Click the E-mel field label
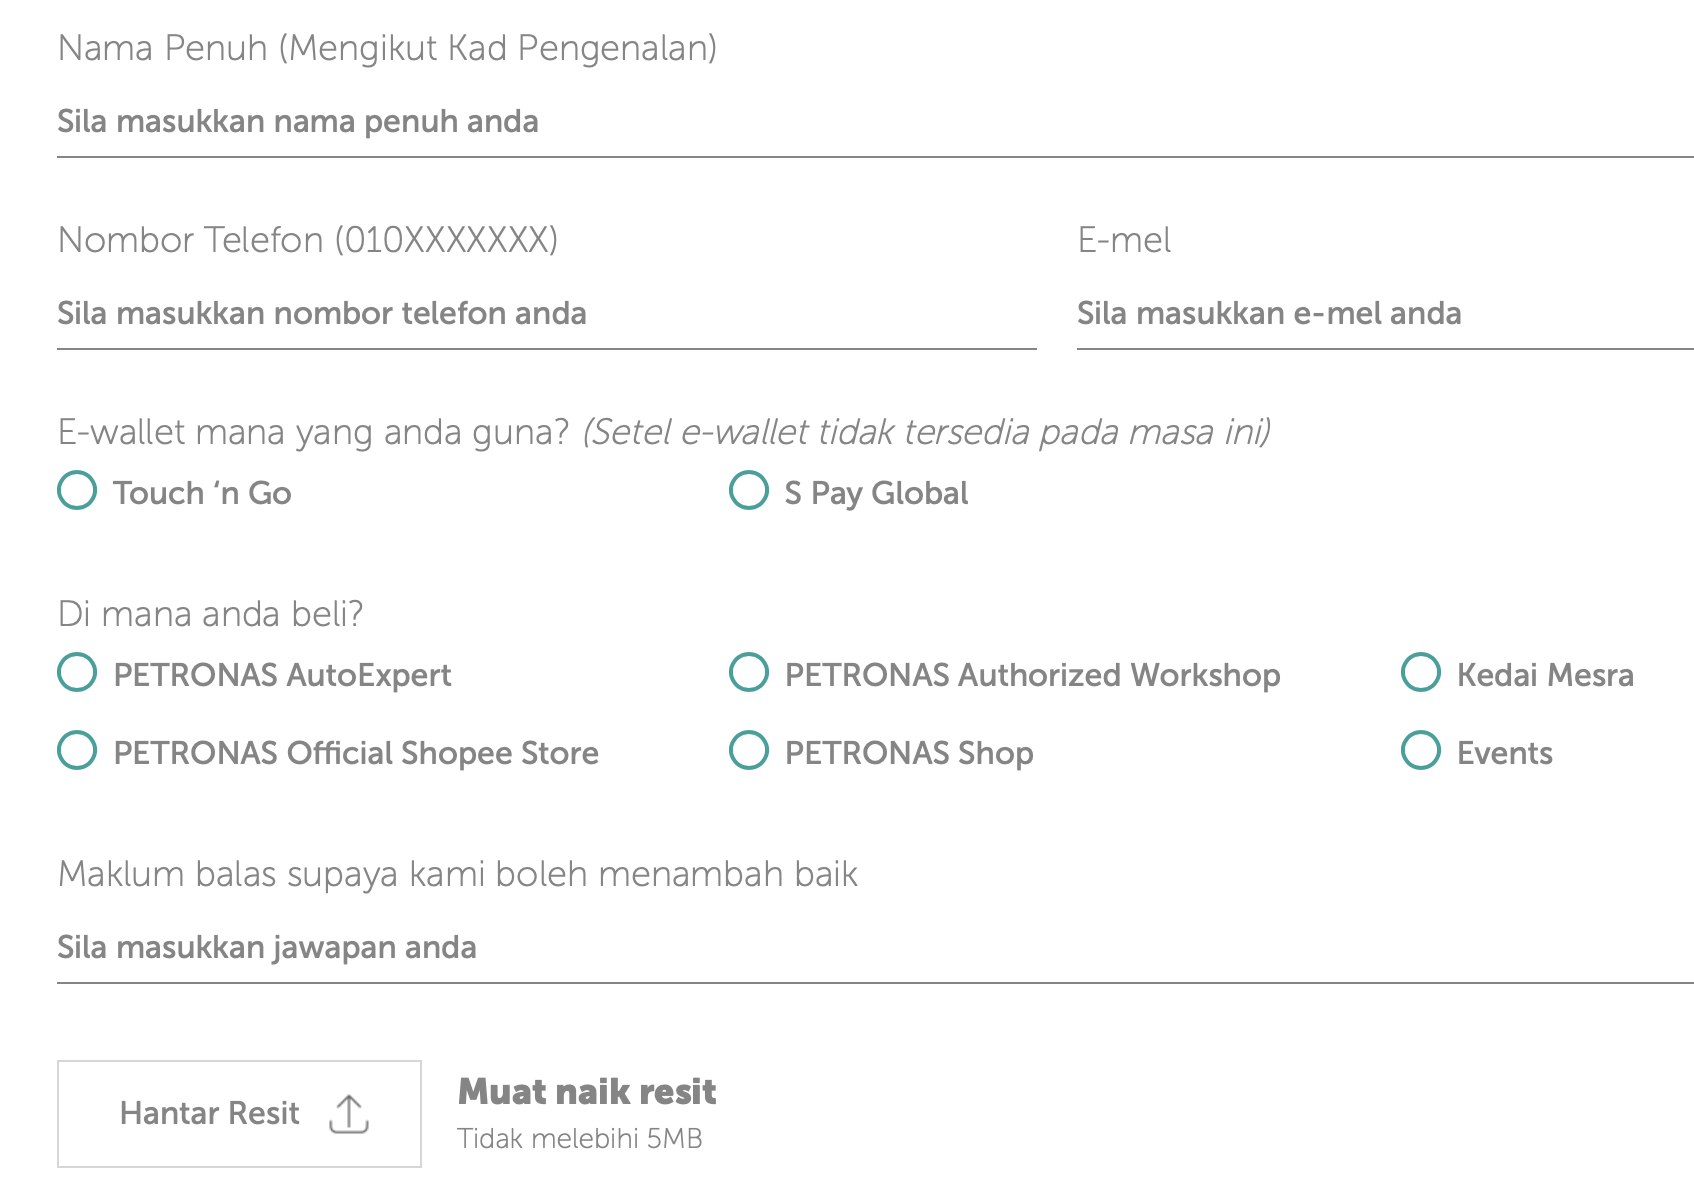The image size is (1694, 1198). (x=1124, y=240)
